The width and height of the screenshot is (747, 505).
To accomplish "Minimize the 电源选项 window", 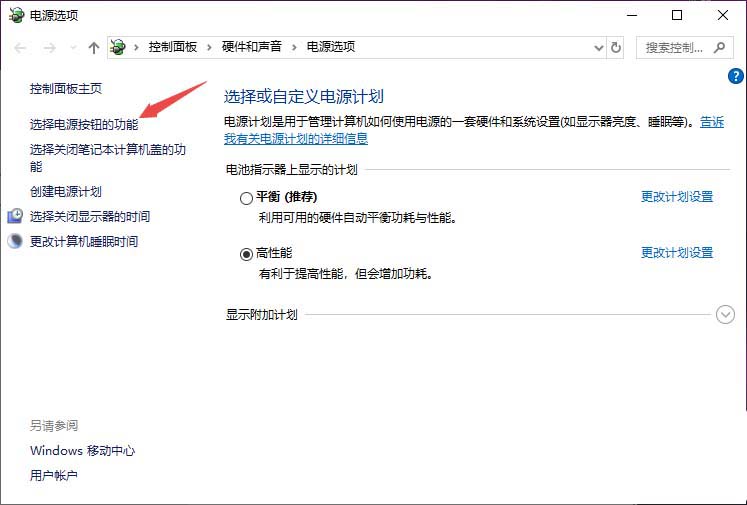I will (x=632, y=15).
